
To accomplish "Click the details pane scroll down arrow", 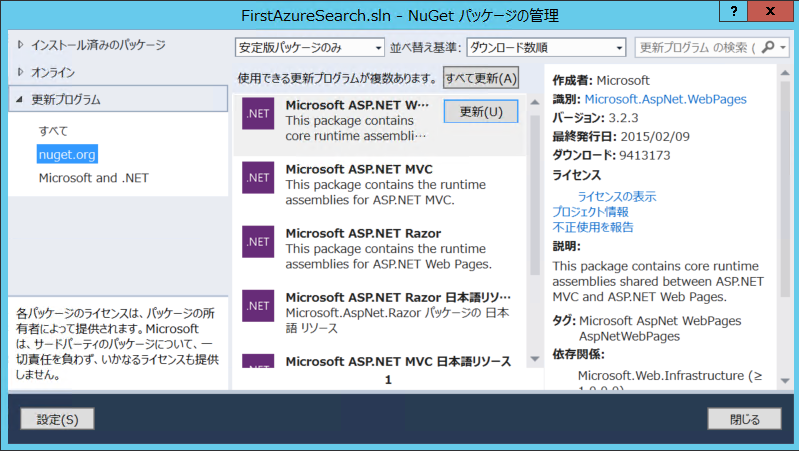I will click(x=785, y=381).
